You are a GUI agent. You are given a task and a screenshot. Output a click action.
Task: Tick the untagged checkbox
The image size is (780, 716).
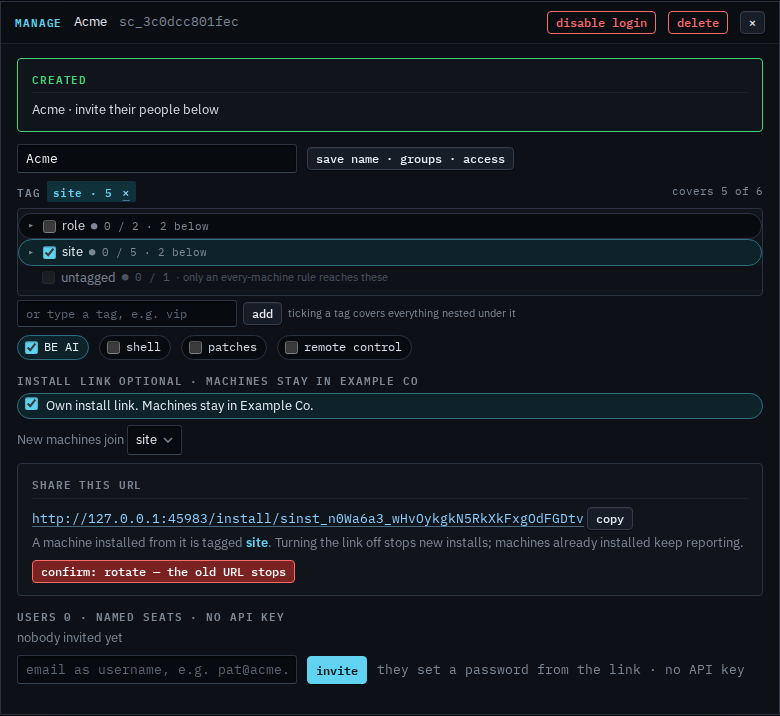pyautogui.click(x=48, y=277)
